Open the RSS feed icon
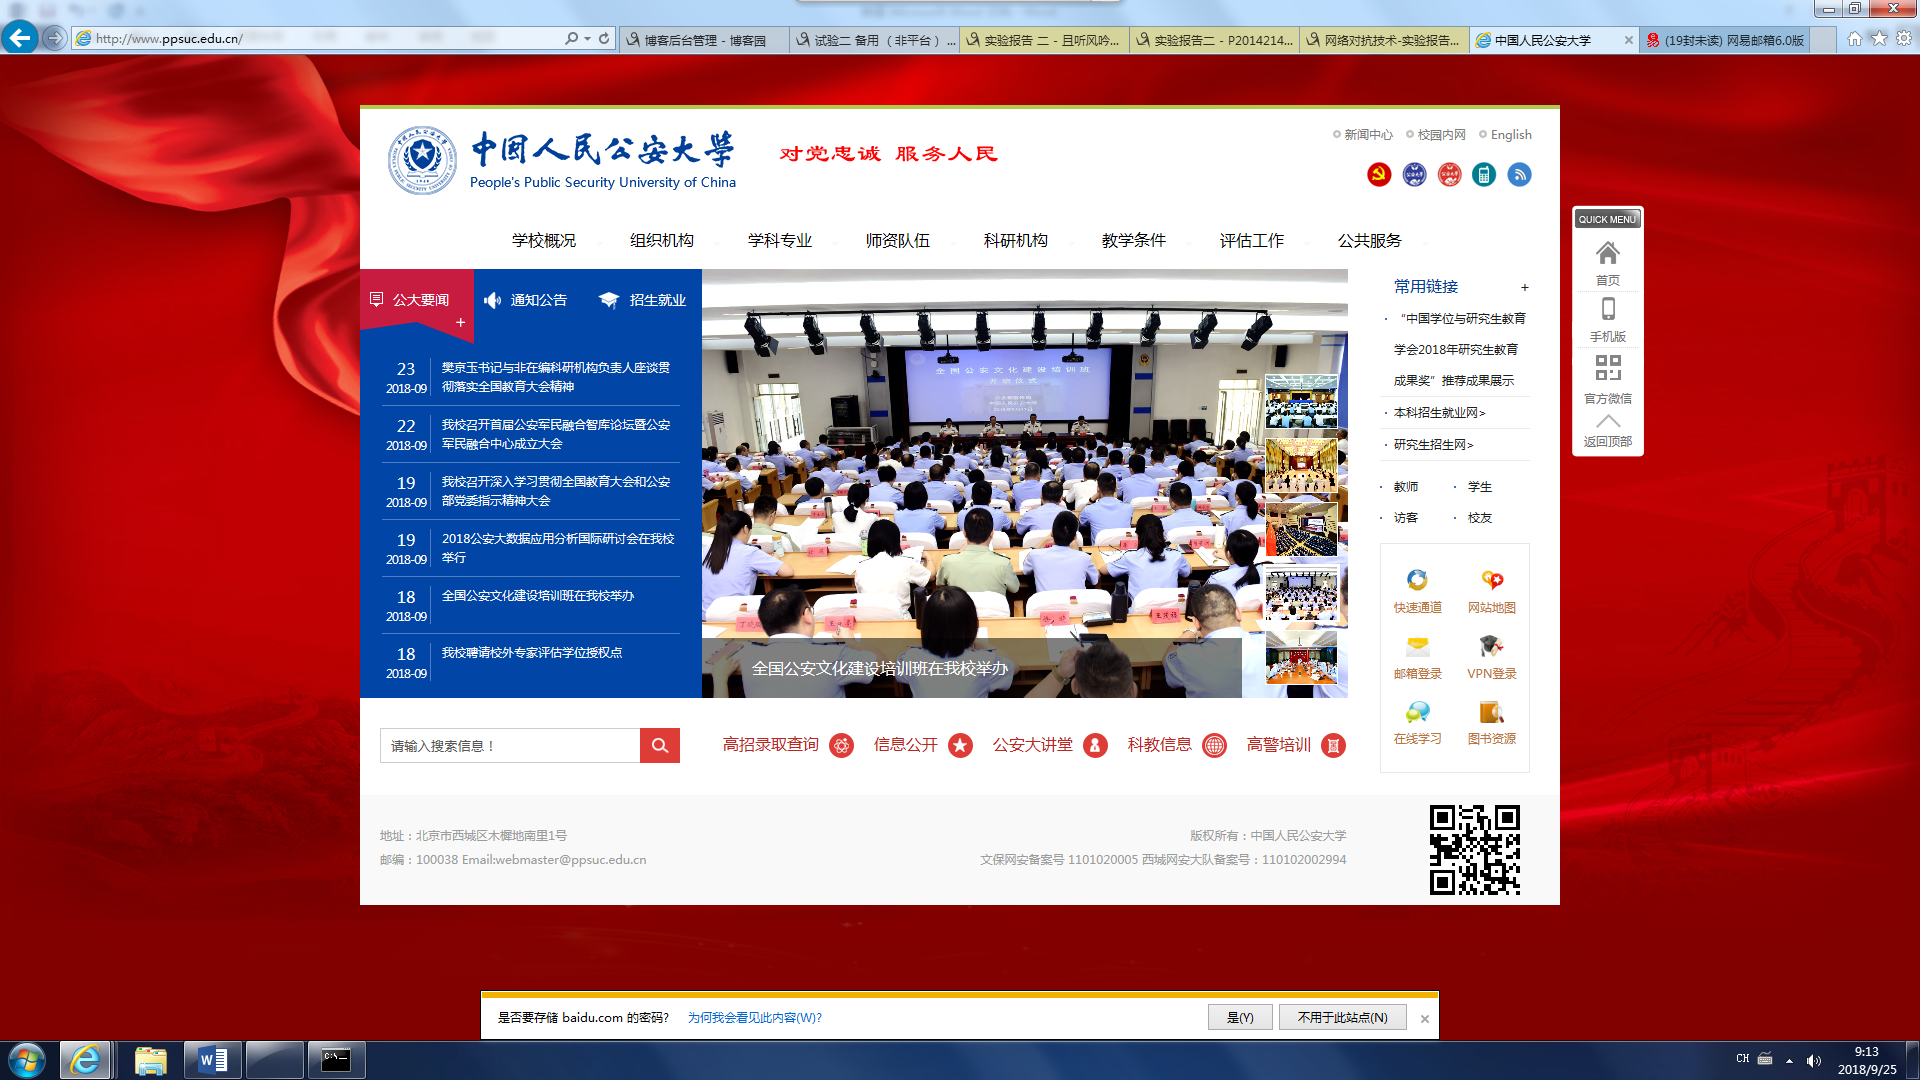Screen dimensions: 1920x1080 (x=1519, y=175)
